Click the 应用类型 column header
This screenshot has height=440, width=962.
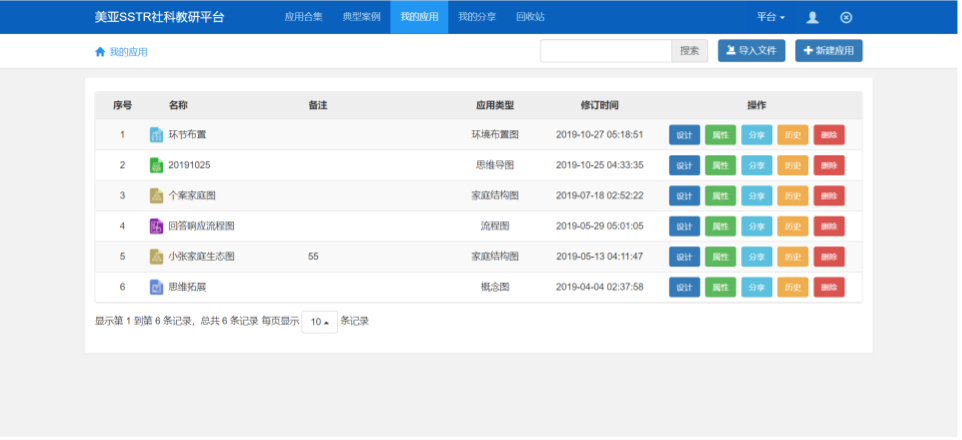[x=494, y=105]
